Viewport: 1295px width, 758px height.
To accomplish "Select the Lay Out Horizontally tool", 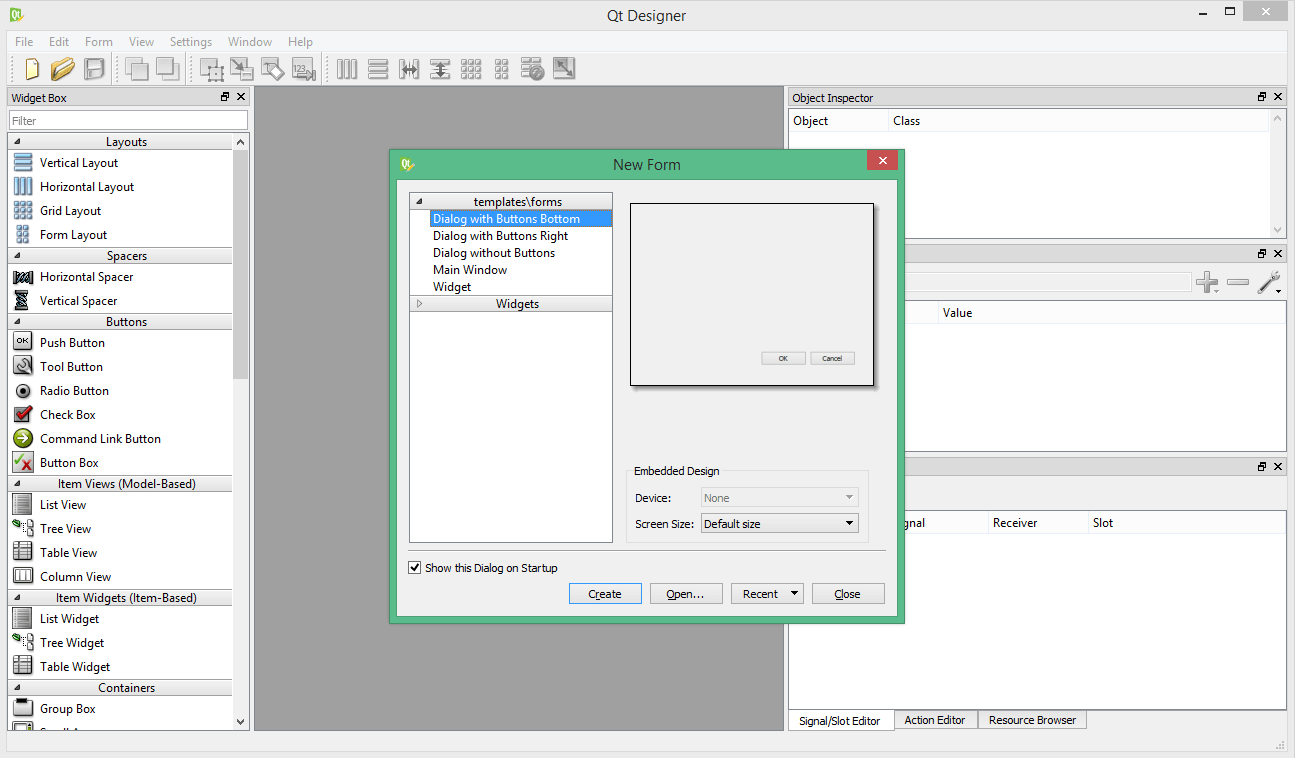I will tap(346, 69).
